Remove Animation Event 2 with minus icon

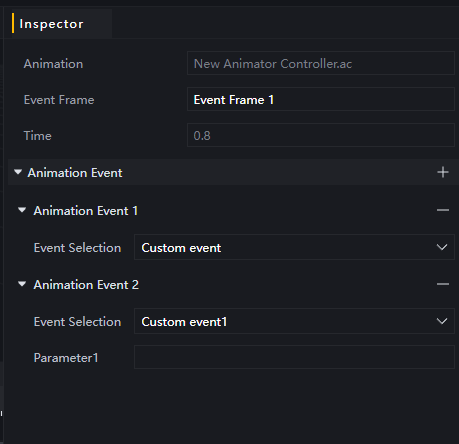443,284
